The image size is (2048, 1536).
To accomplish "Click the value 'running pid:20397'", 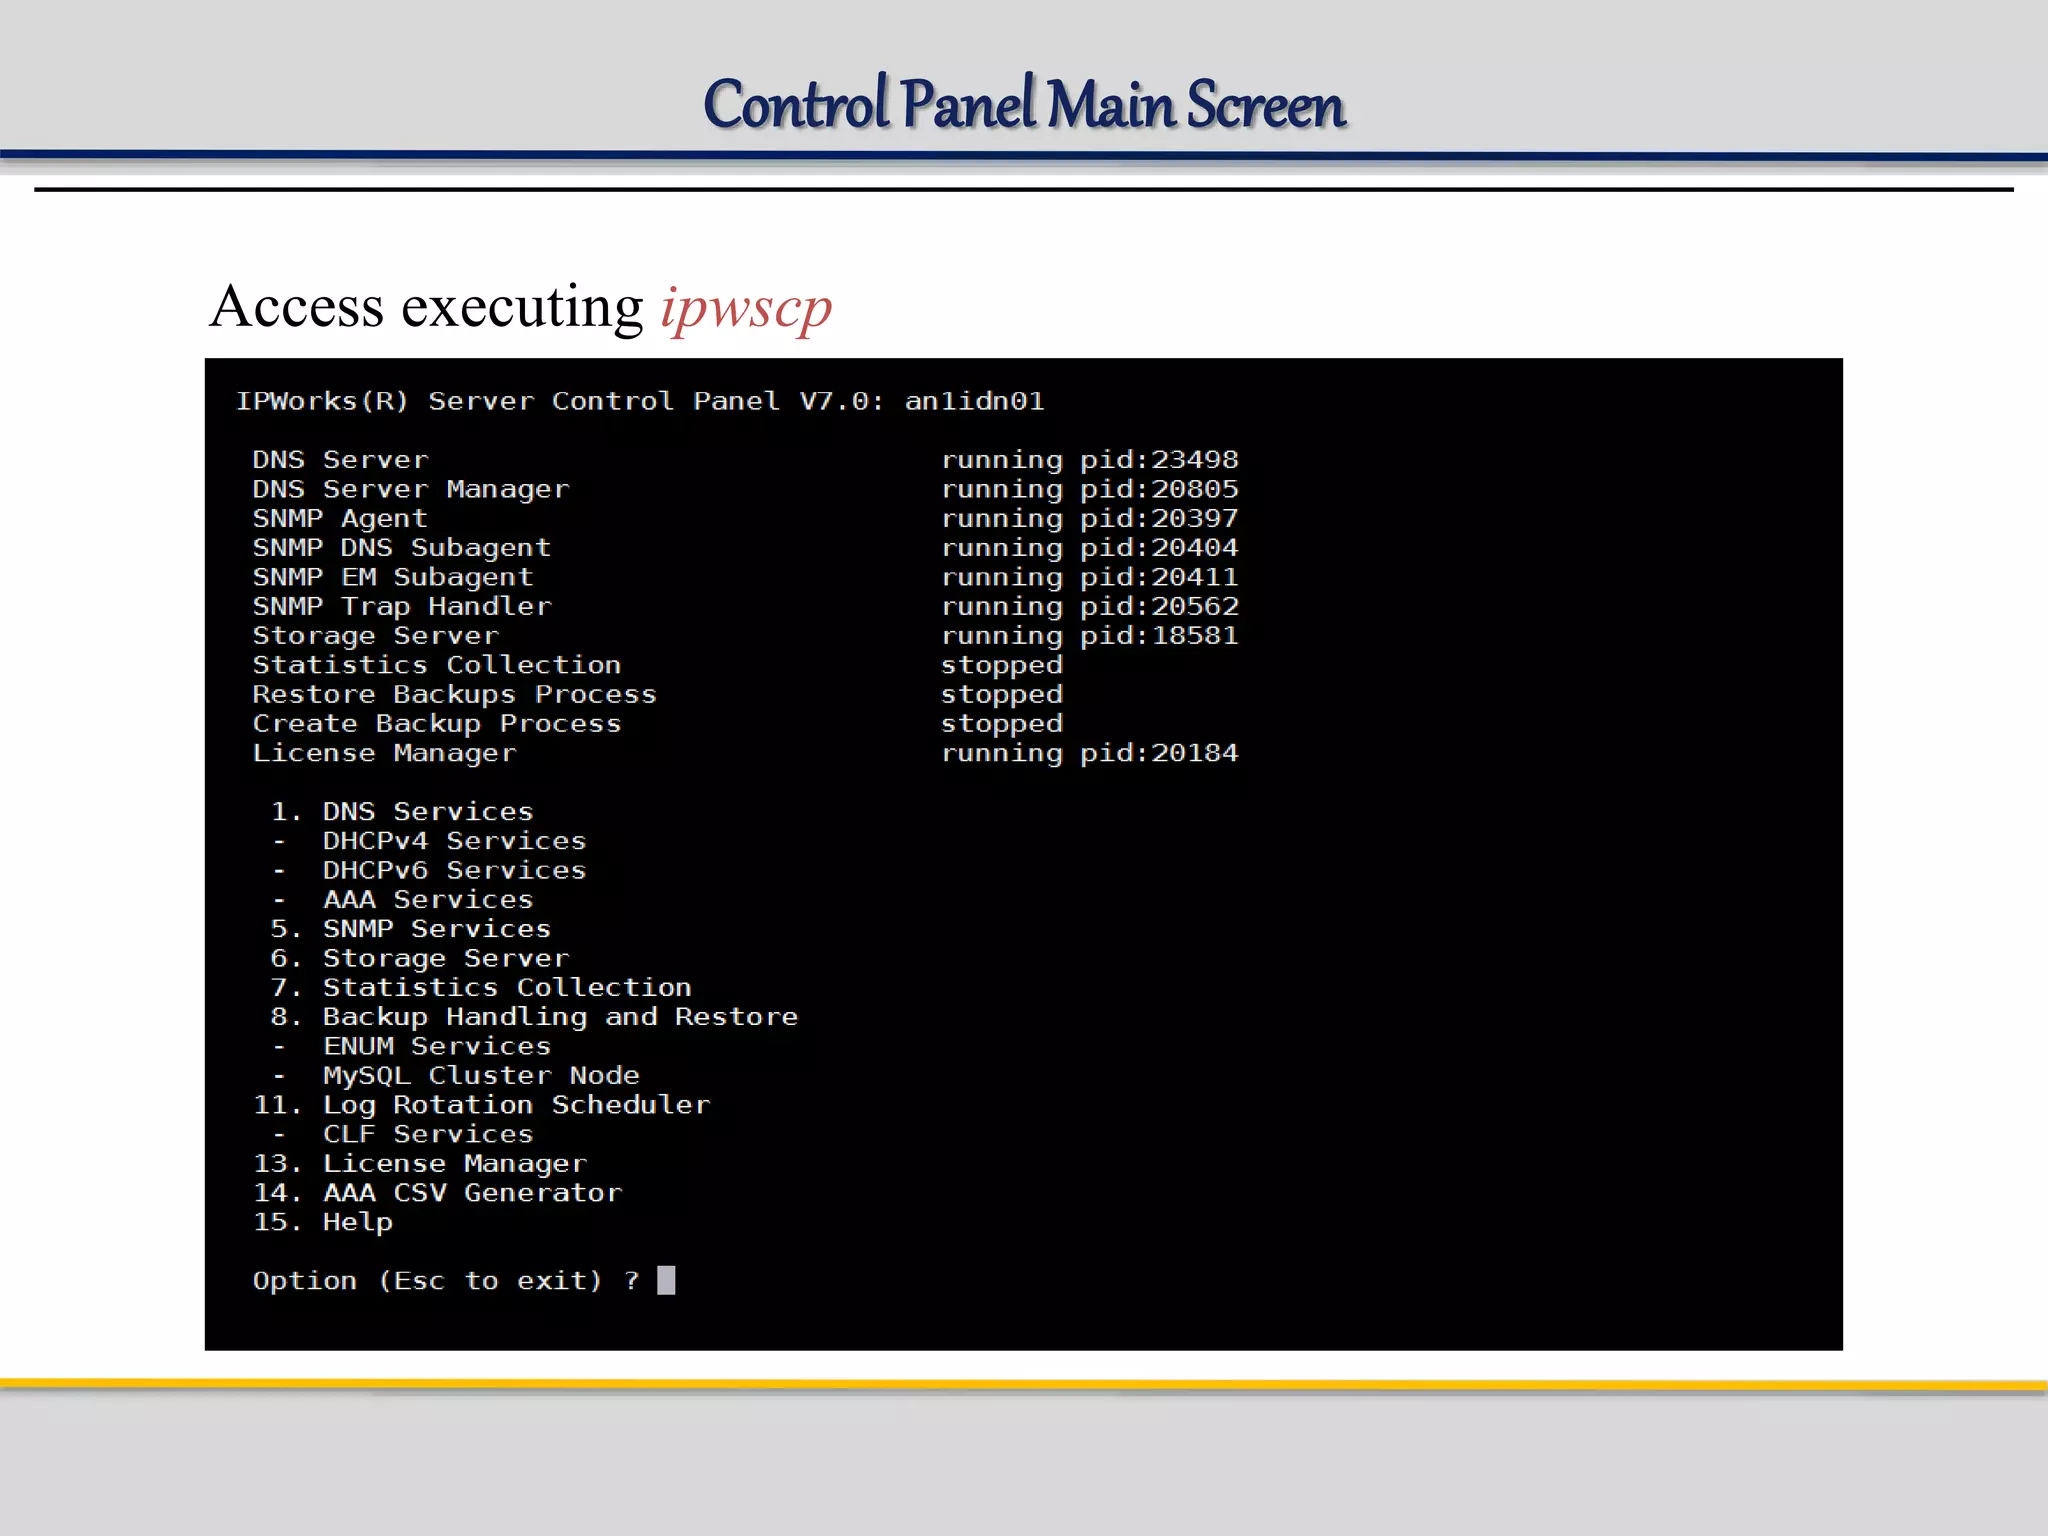I will click(1090, 518).
